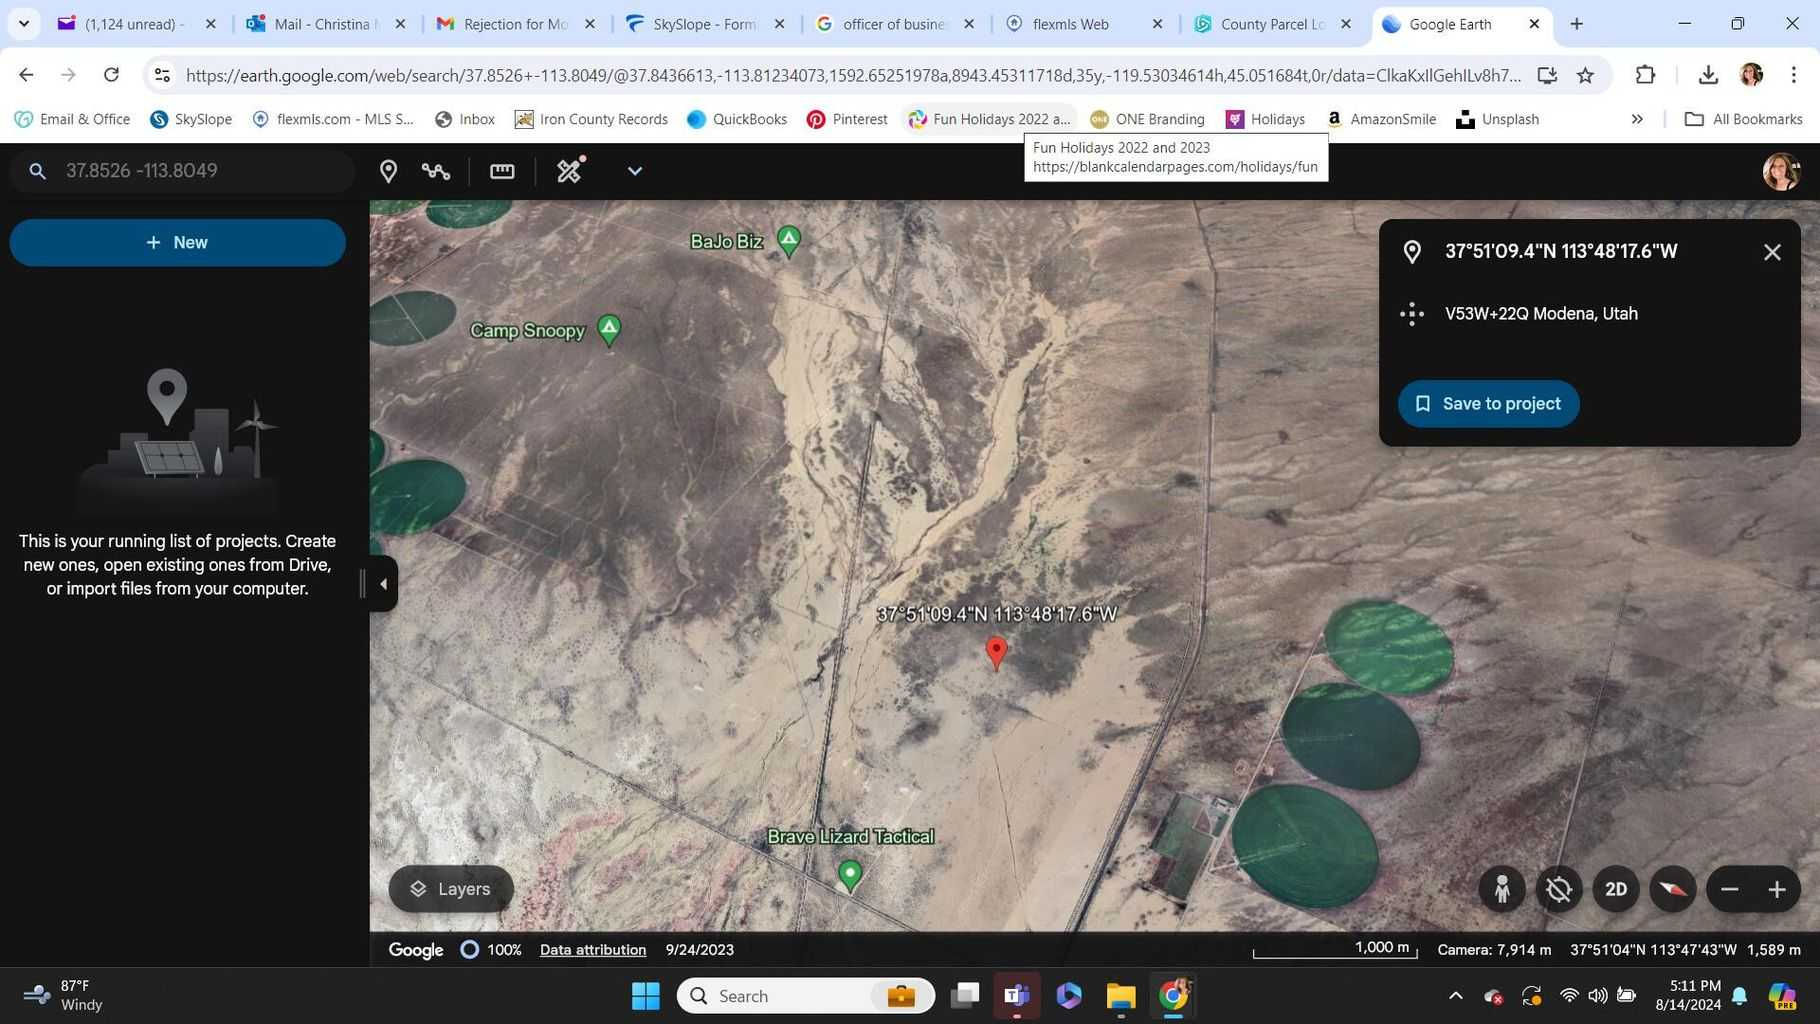The height and width of the screenshot is (1024, 1820).
Task: Open the Measure distance tool
Action: (502, 170)
